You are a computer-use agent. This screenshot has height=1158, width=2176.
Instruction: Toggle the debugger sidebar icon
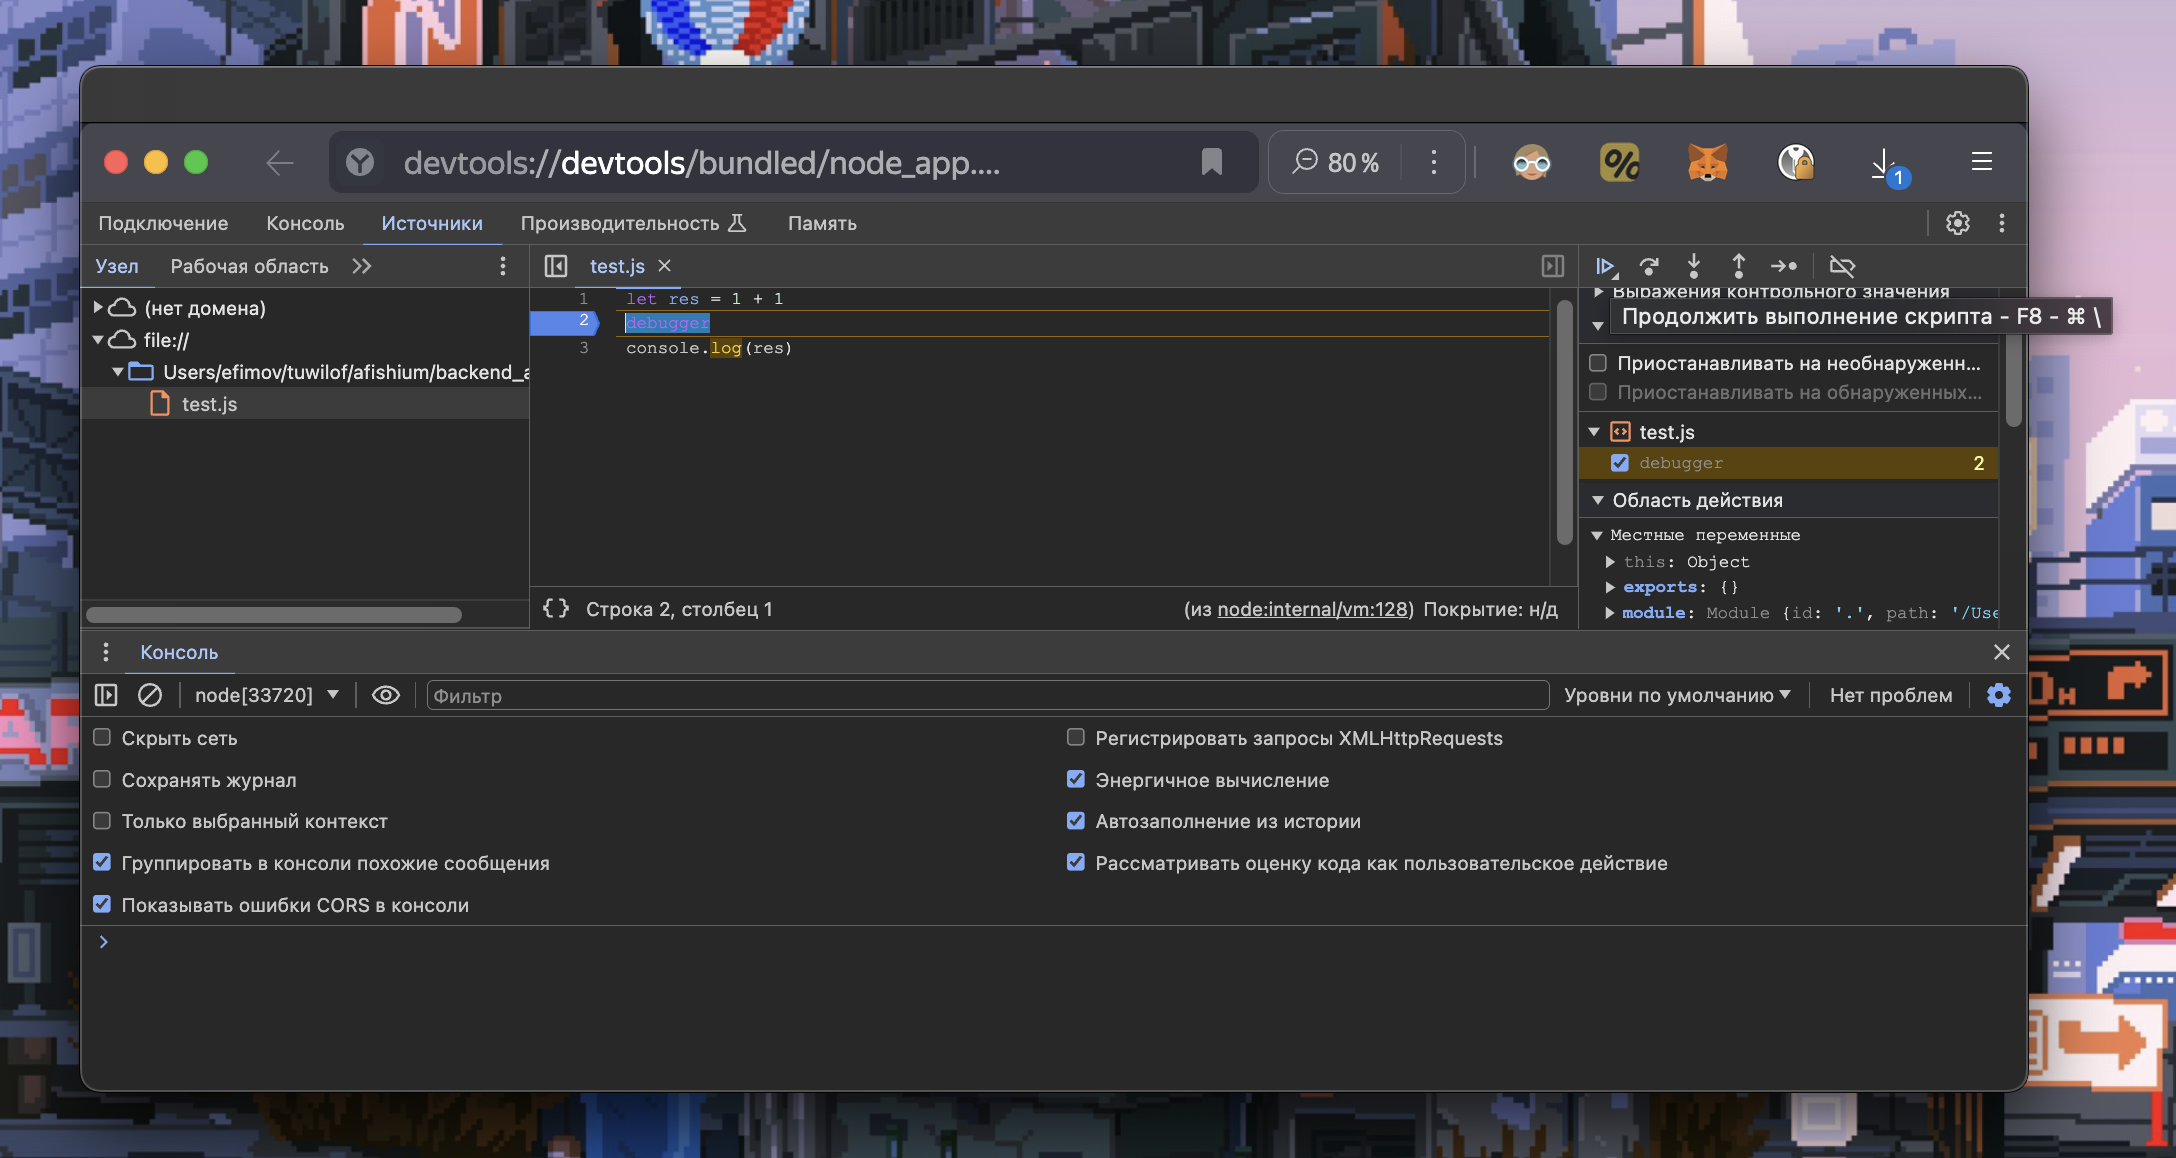1553,266
